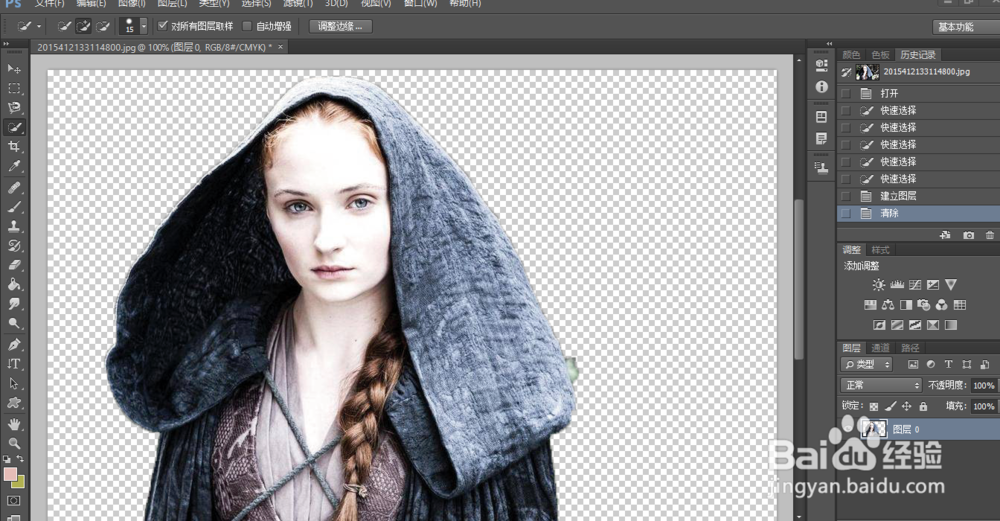
Task: Expand the toolbox double-arrow
Action: (6, 44)
